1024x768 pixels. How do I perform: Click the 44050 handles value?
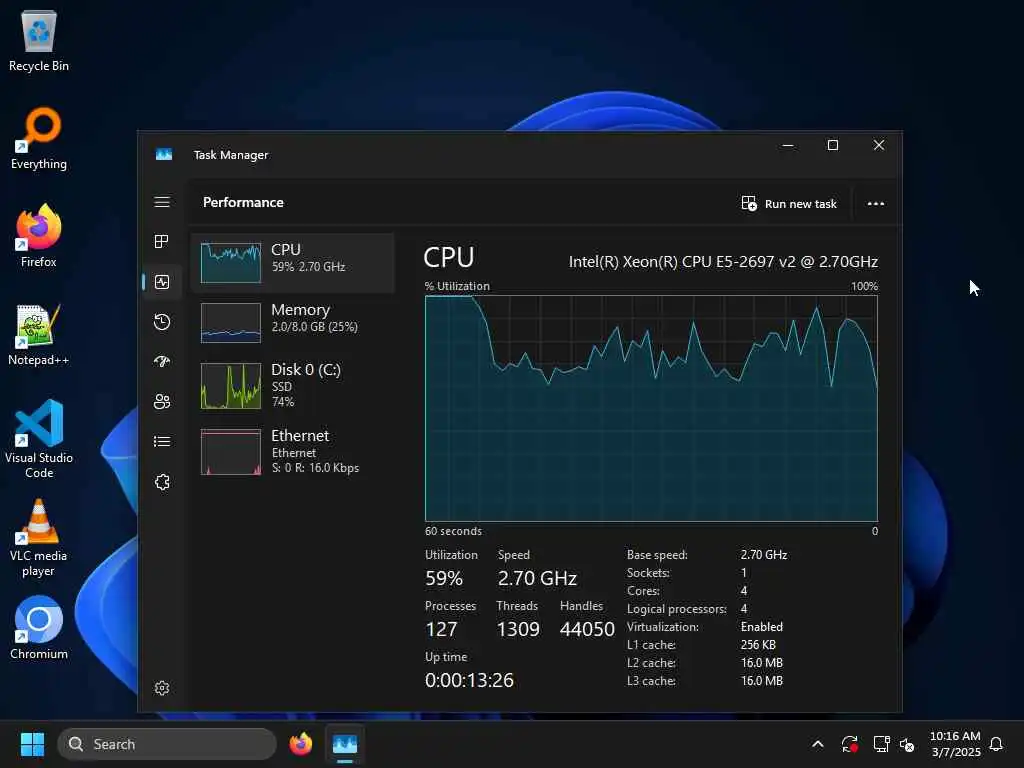[587, 629]
